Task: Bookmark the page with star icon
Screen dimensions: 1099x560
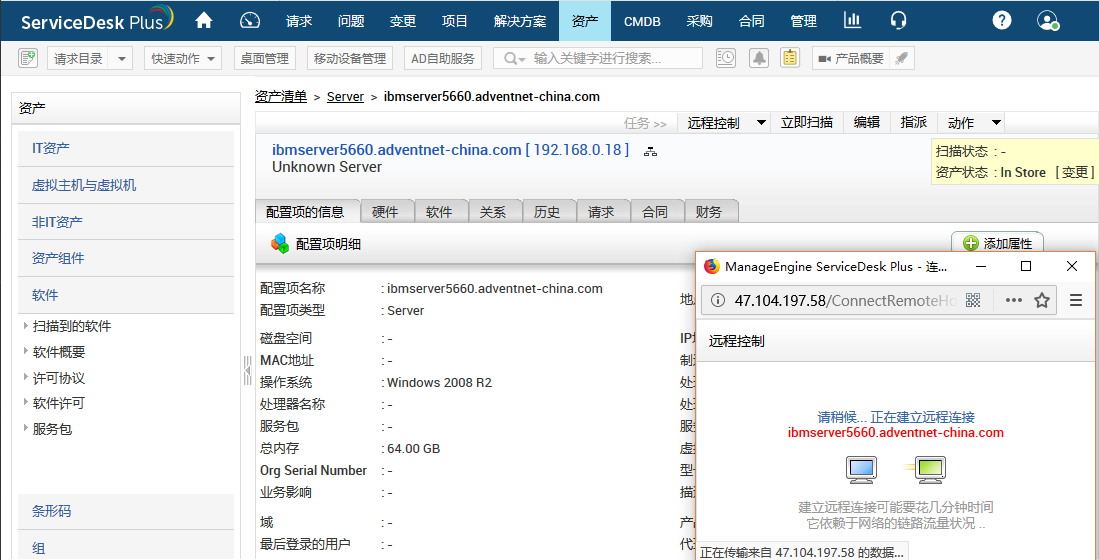Action: pos(1042,301)
